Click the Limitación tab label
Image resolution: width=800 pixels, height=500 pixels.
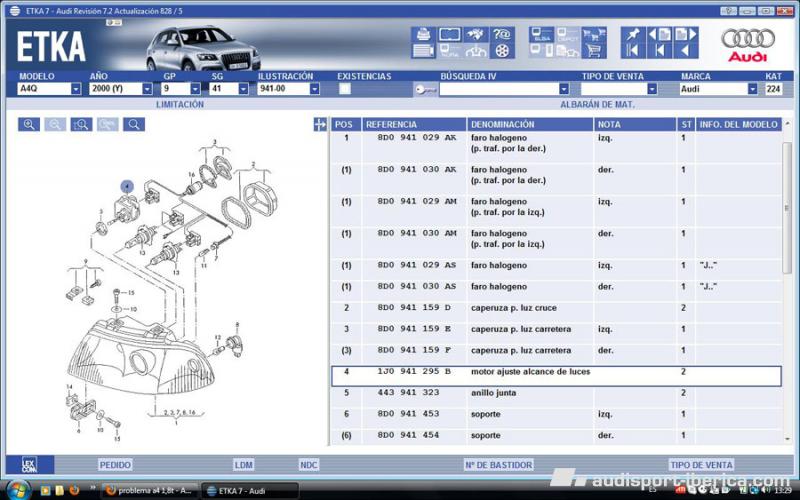(180, 105)
